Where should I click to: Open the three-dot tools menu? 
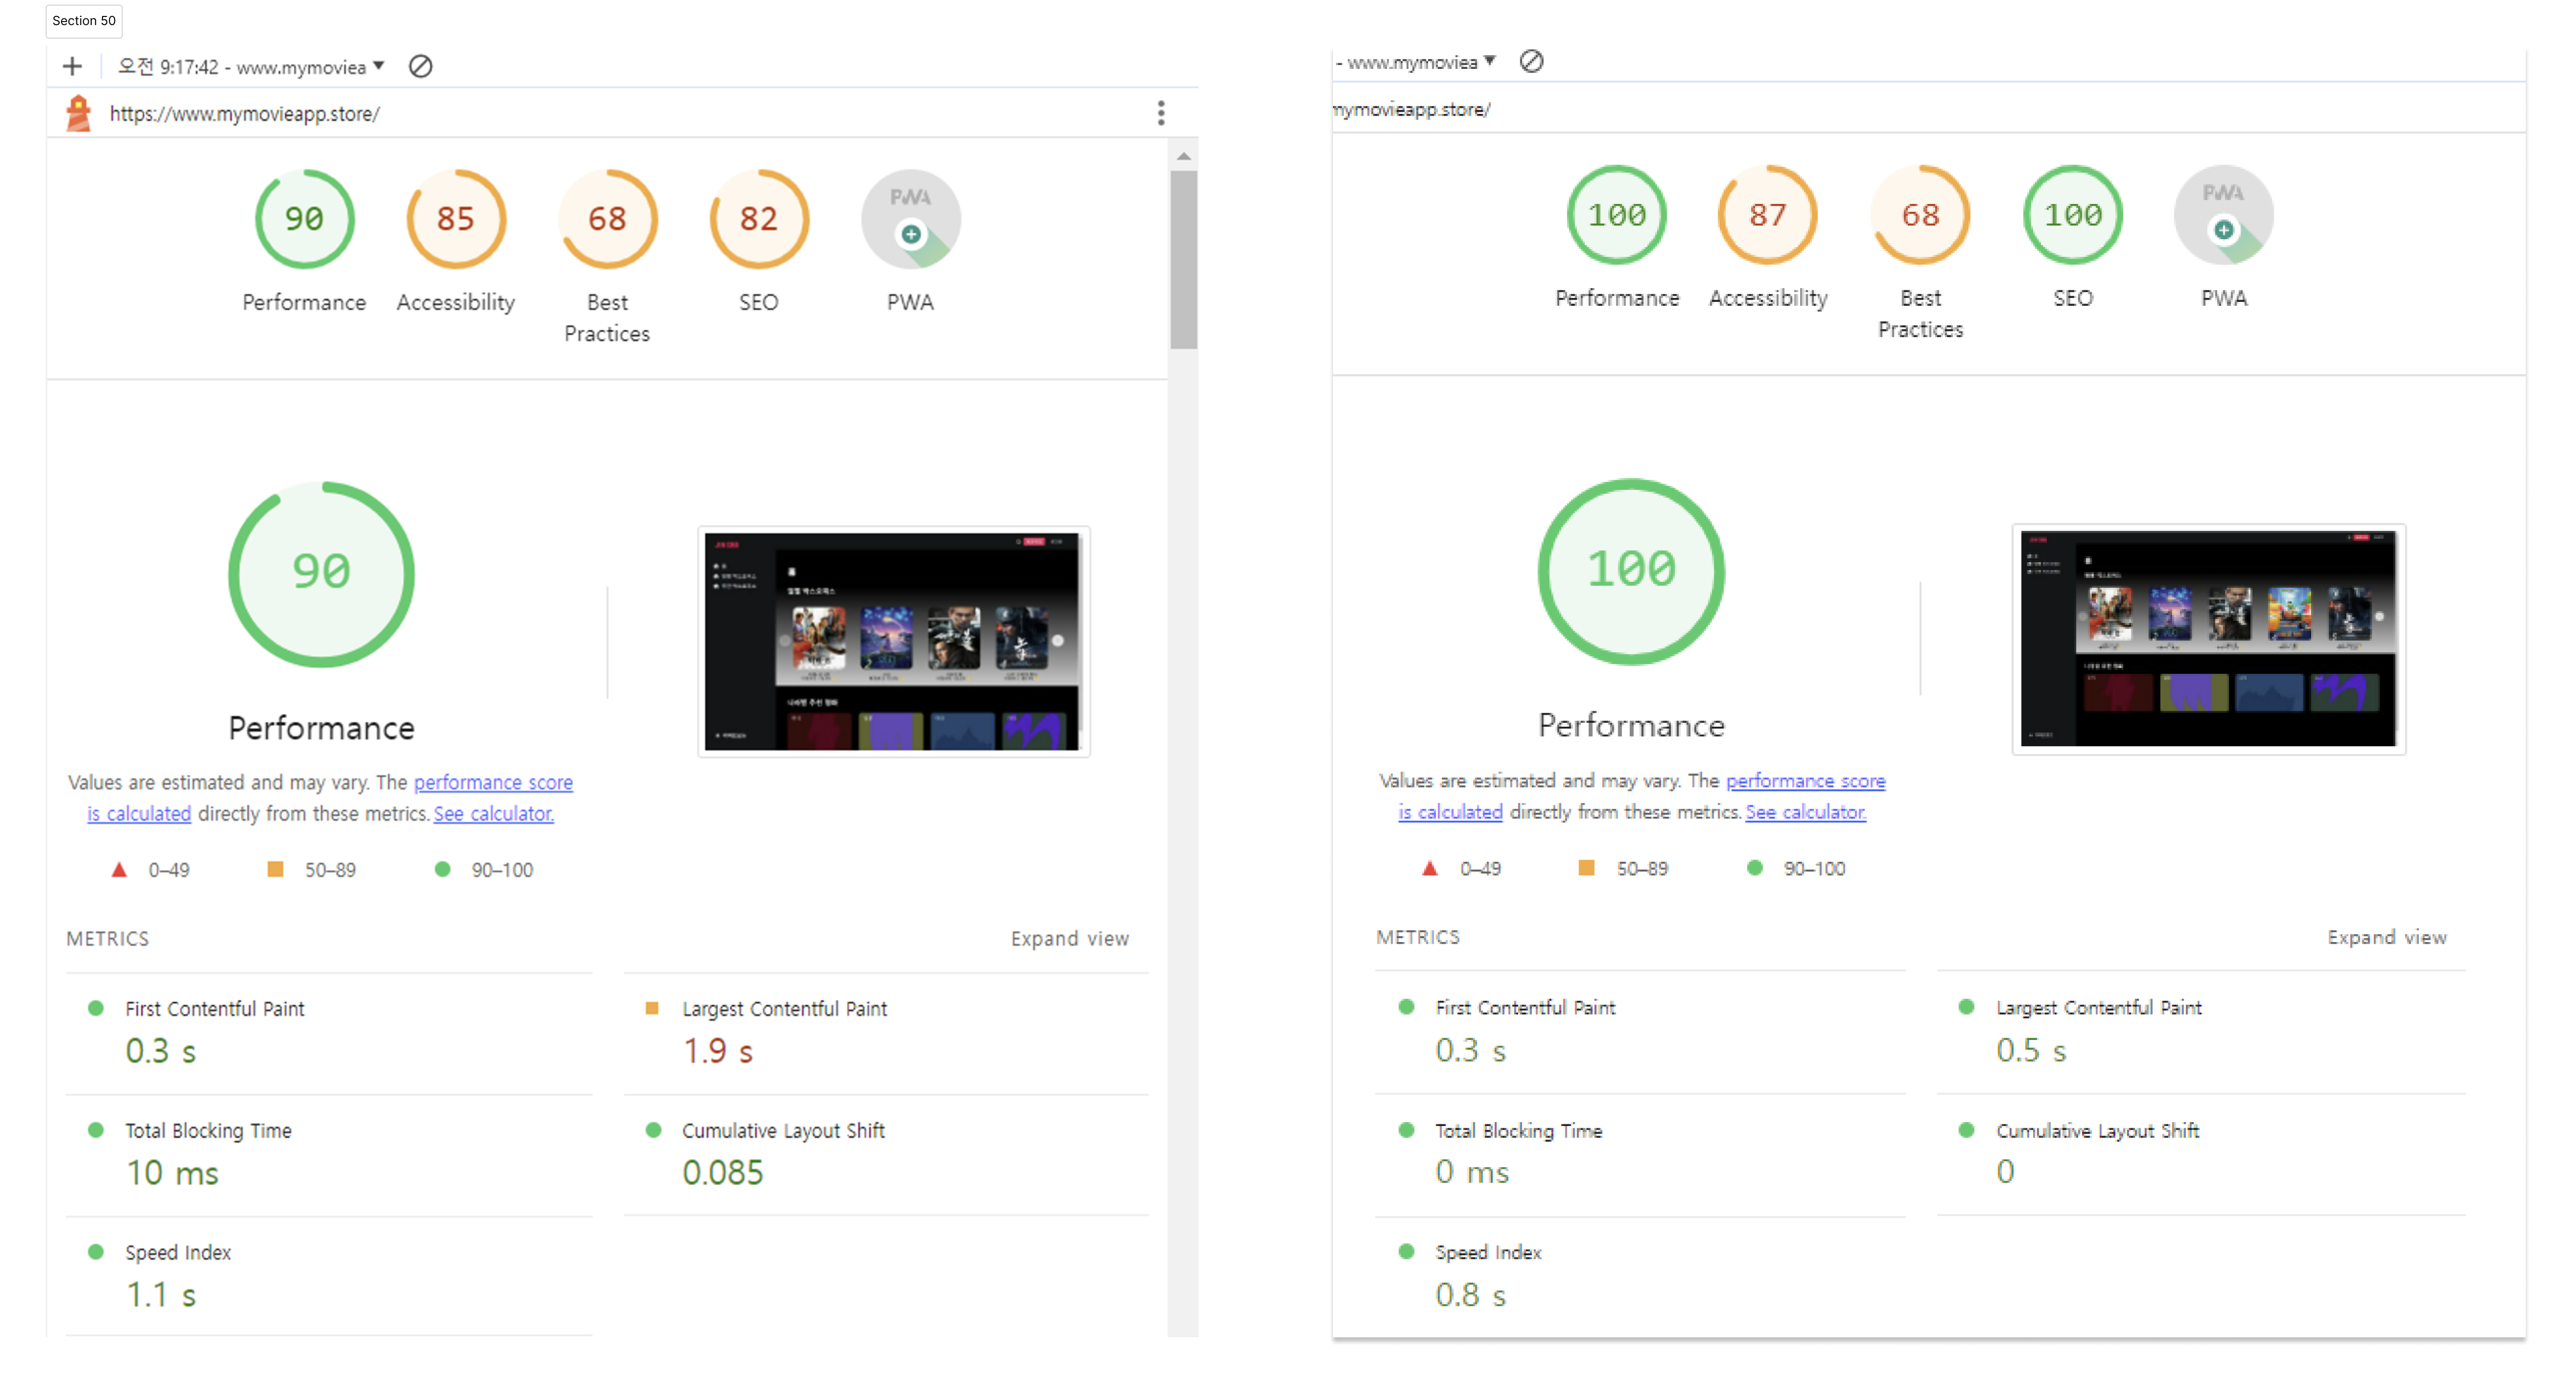point(1161,113)
